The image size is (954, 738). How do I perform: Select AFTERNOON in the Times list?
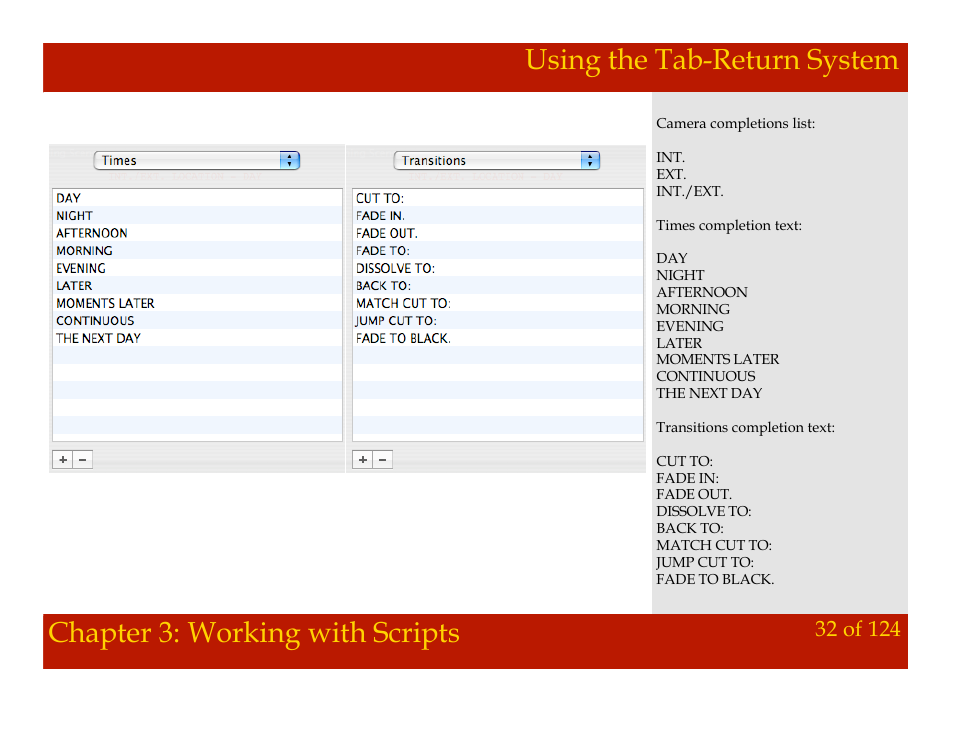coord(197,234)
